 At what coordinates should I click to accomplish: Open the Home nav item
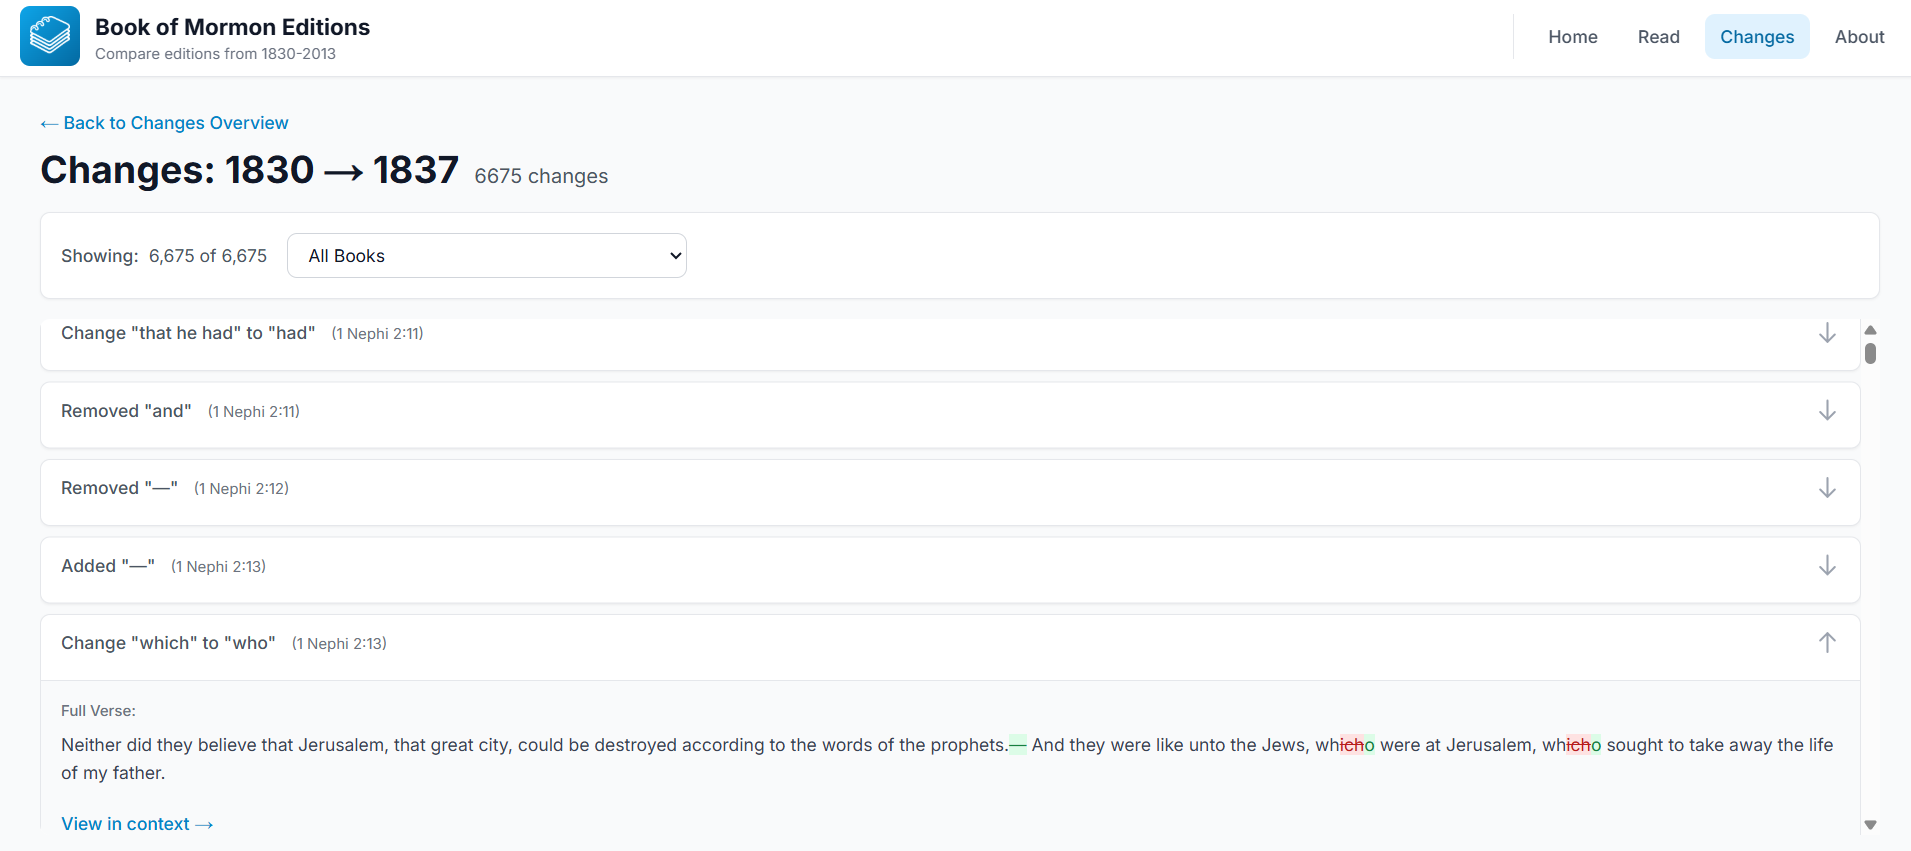tap(1572, 37)
